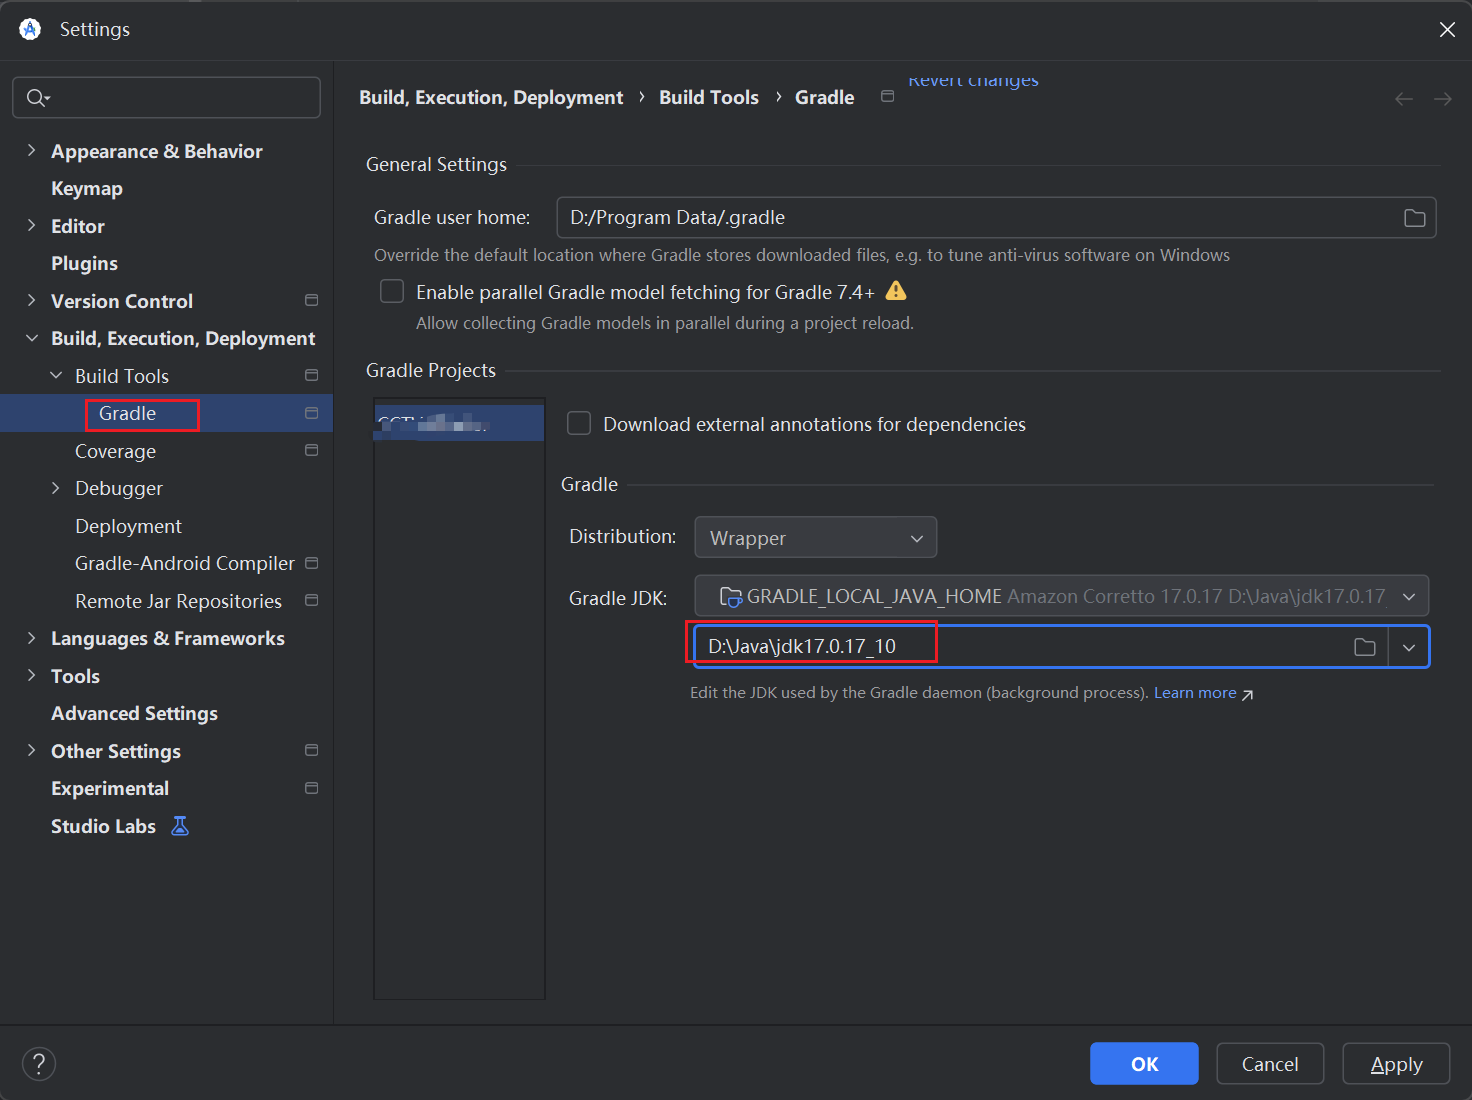Screen dimensions: 1472x1100
Task: Open the help question mark icon
Action: (x=38, y=1063)
